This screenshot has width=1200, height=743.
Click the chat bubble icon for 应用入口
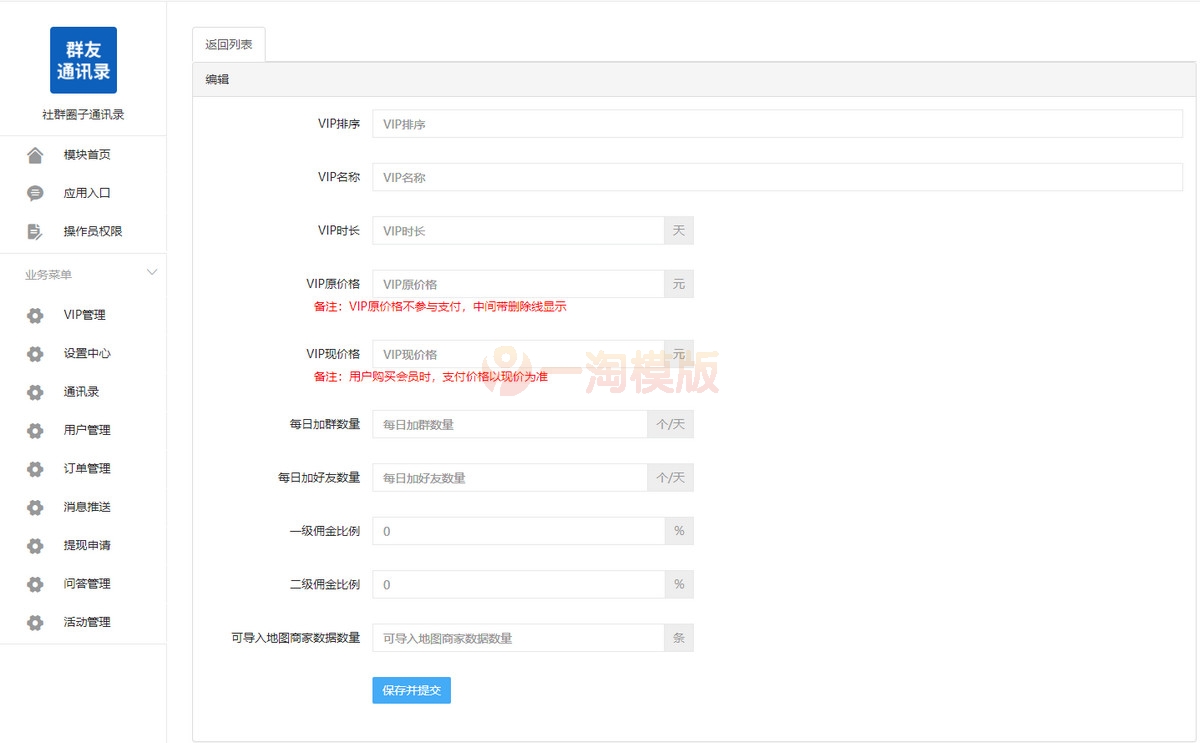35,192
